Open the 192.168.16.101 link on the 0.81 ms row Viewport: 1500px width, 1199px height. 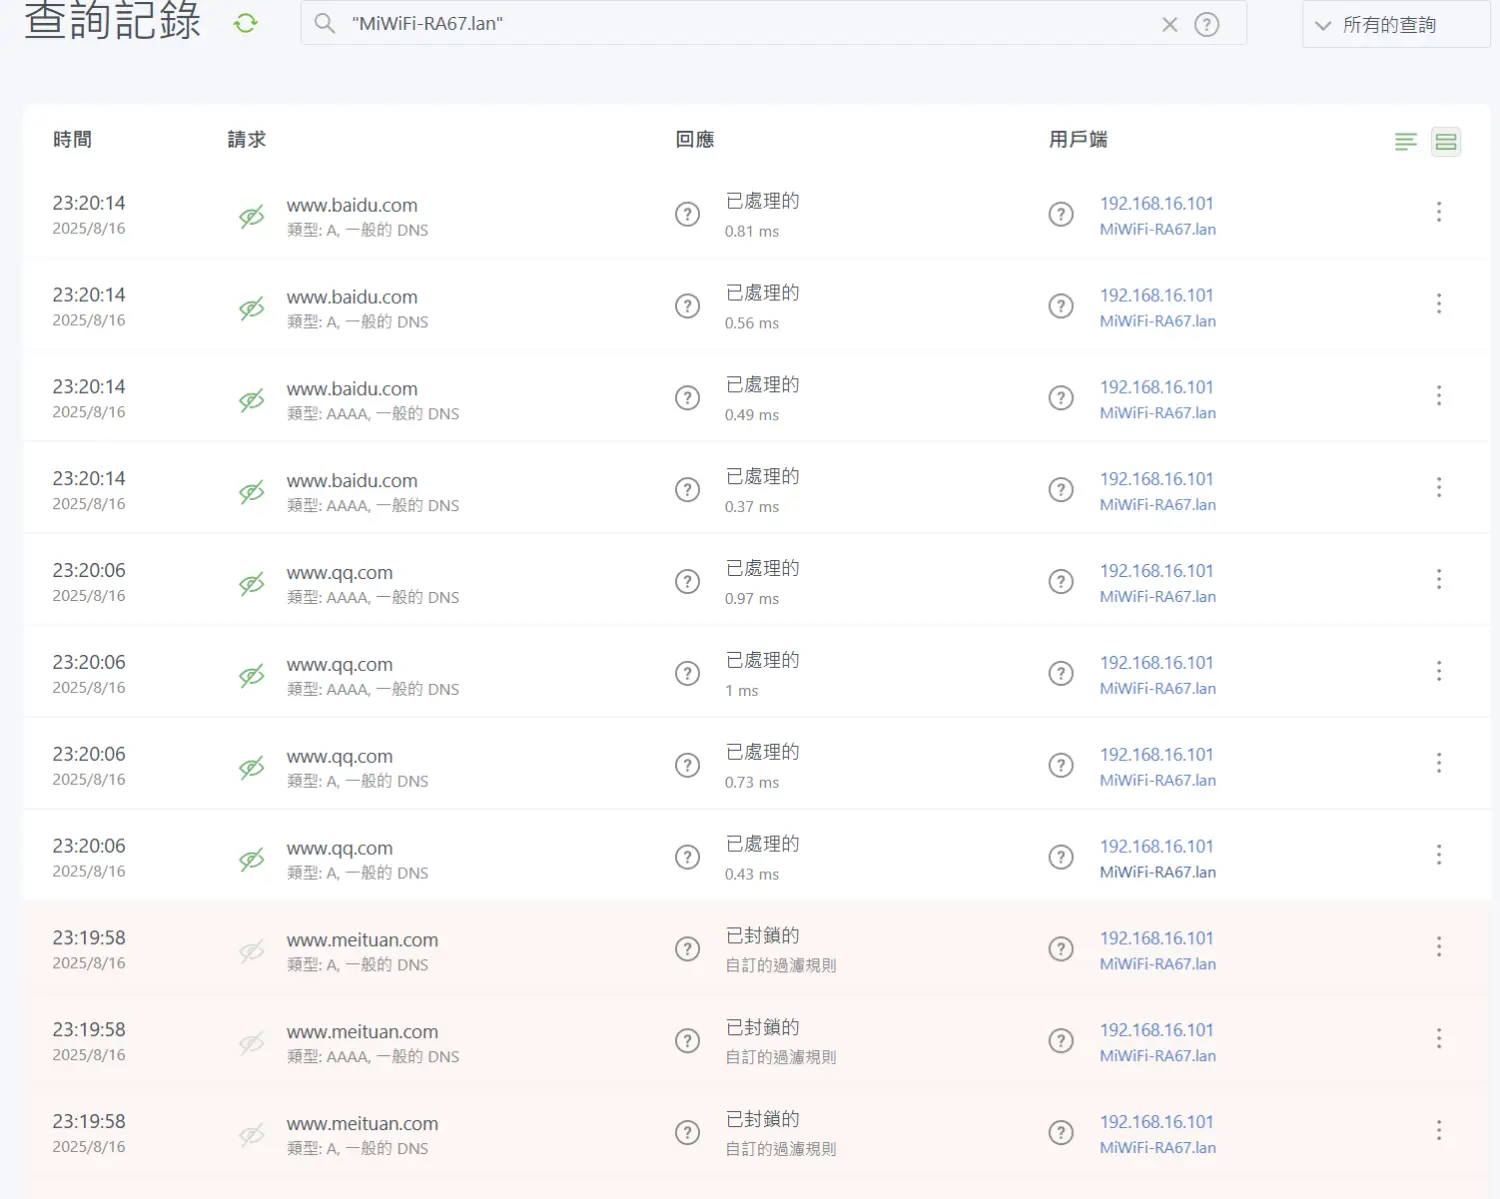coord(1156,203)
